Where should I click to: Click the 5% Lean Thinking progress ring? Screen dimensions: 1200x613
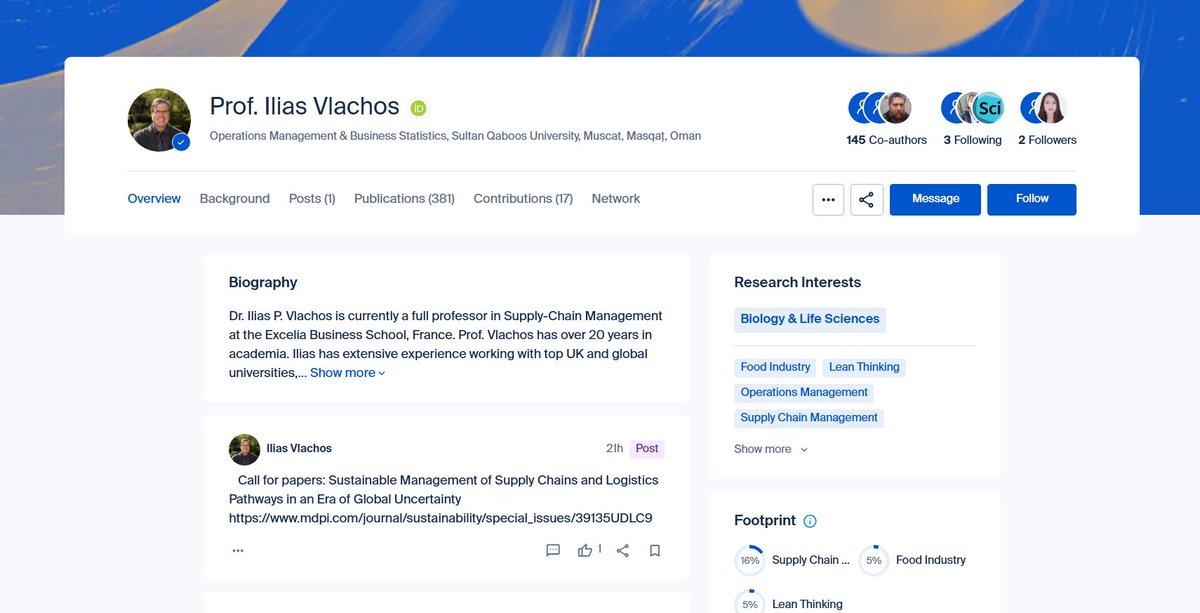click(x=750, y=604)
